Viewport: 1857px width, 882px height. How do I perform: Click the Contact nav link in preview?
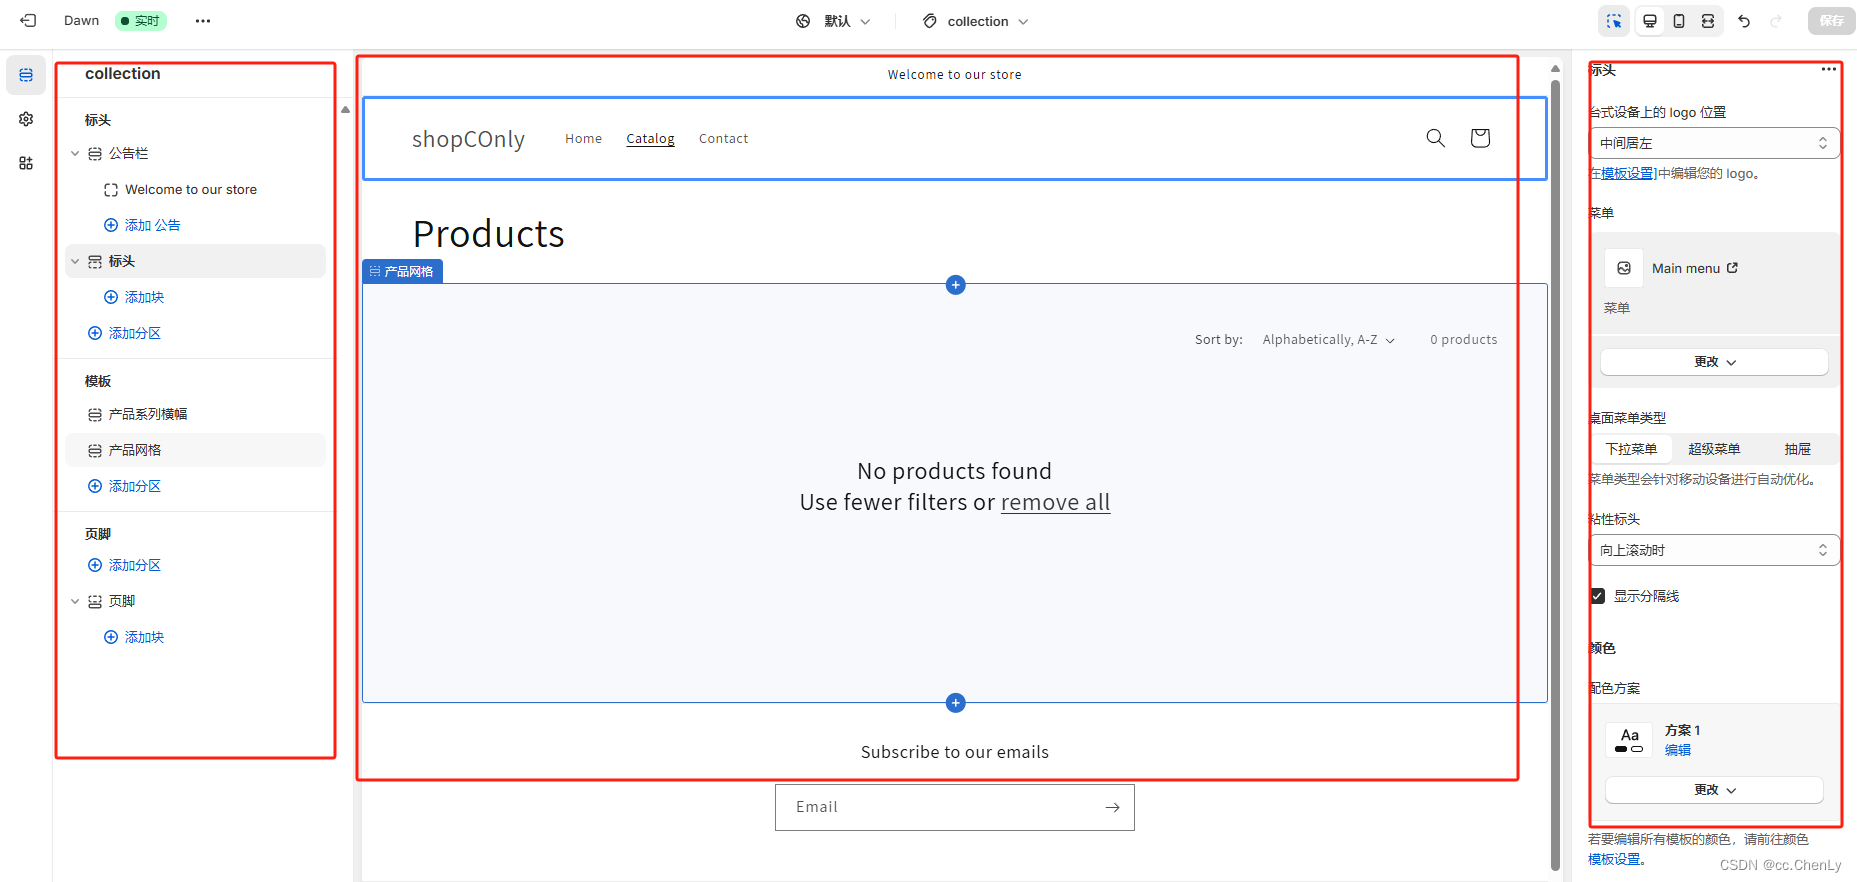[723, 139]
